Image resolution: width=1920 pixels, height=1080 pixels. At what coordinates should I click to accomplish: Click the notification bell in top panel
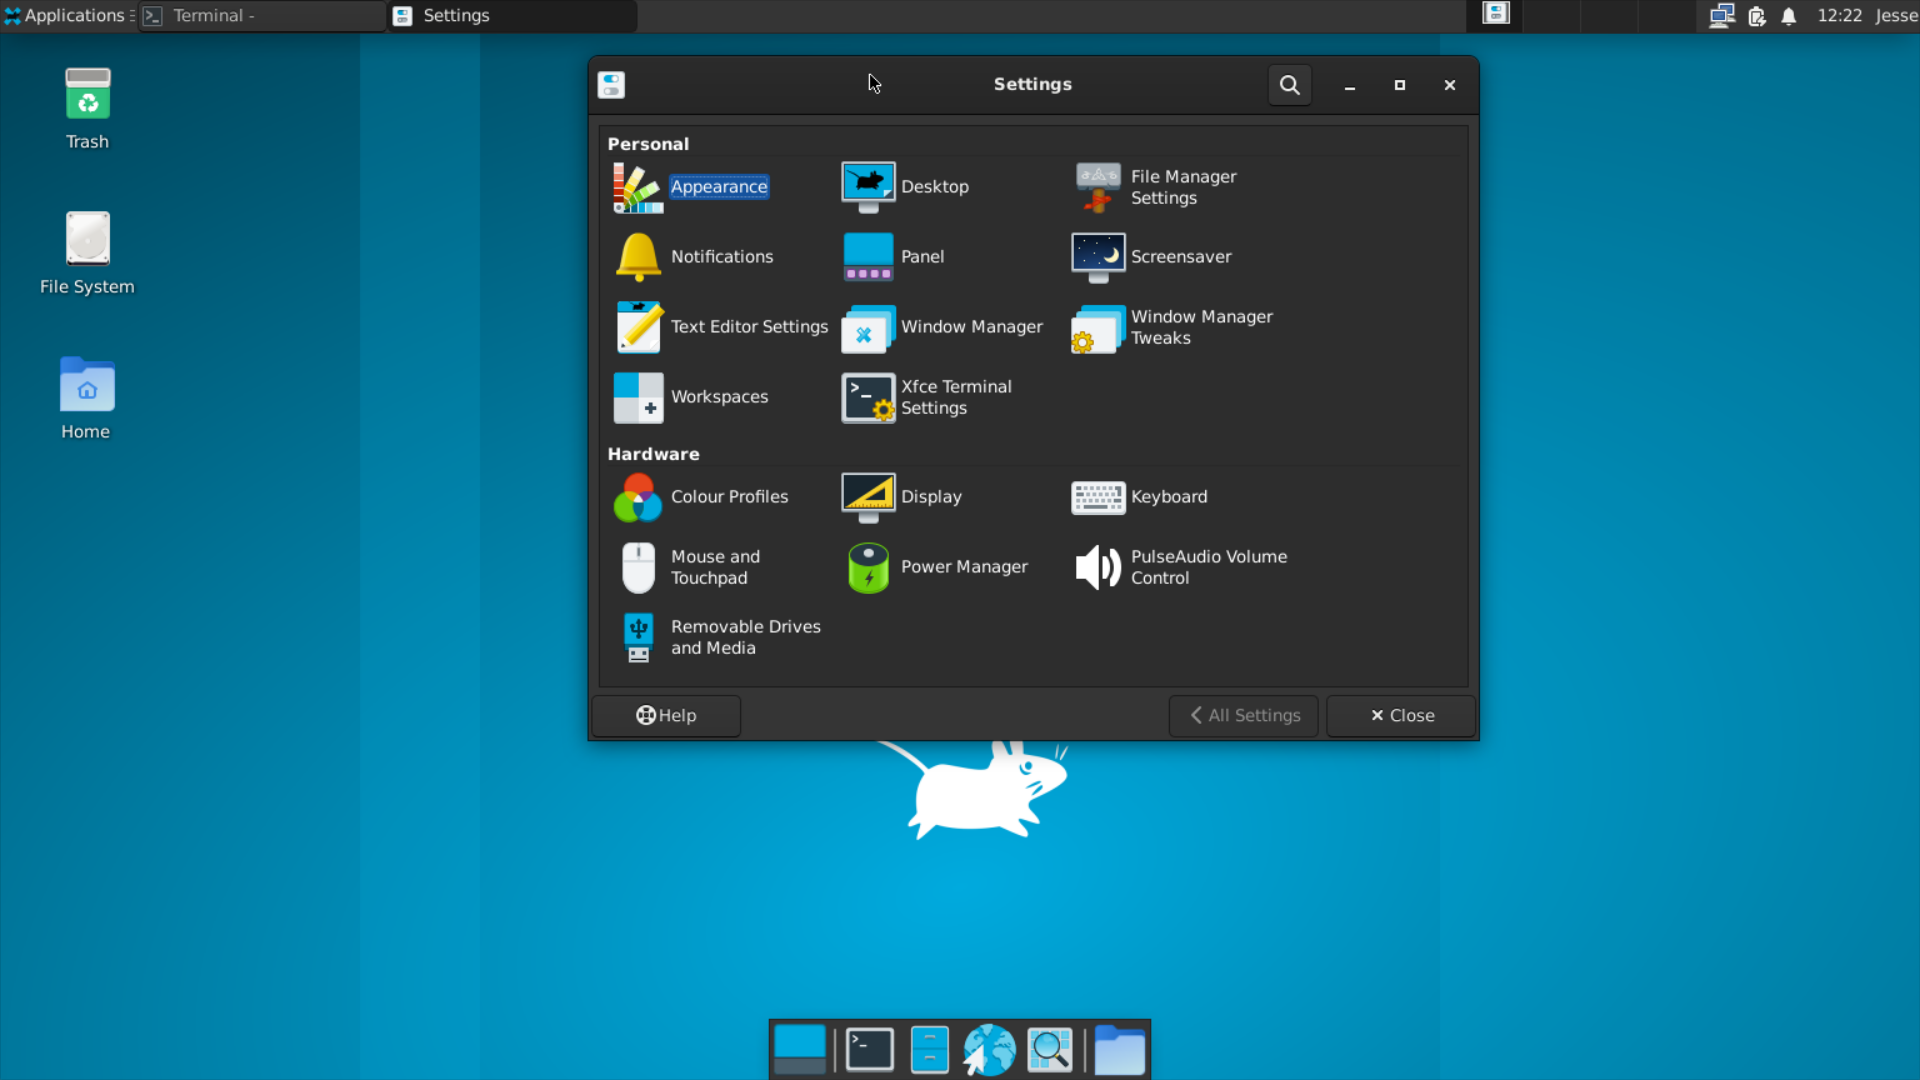[1789, 16]
